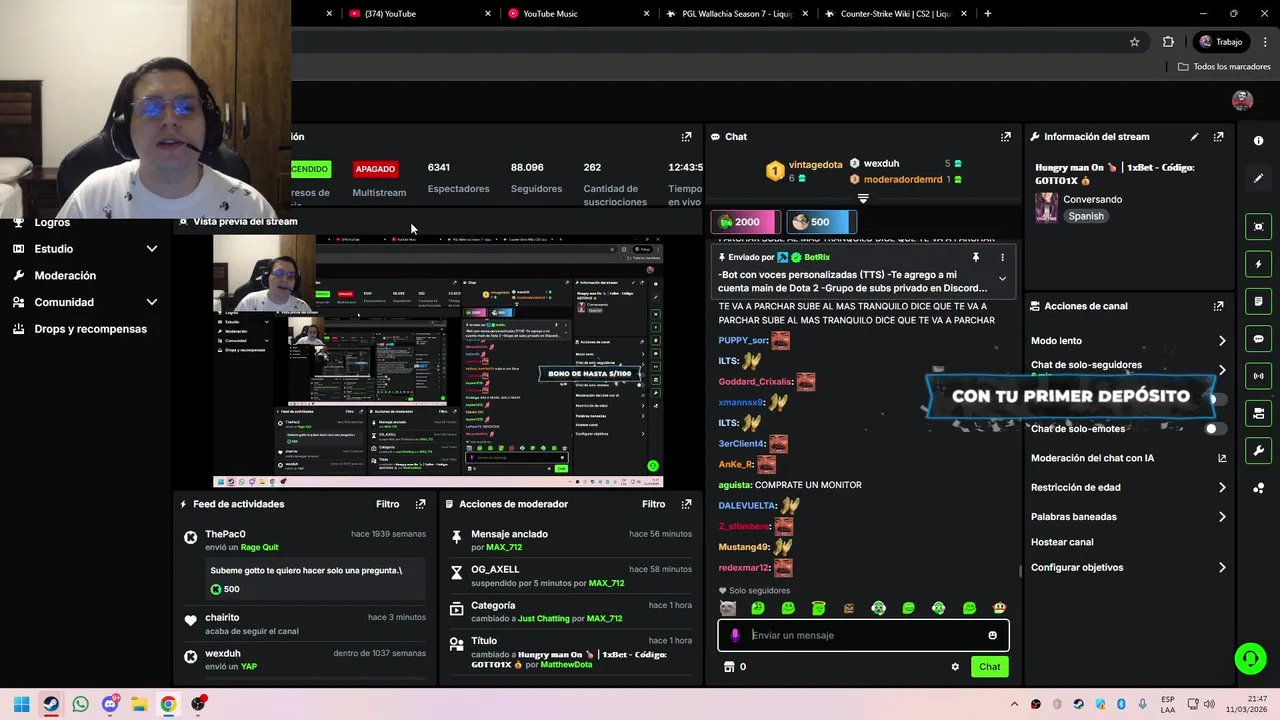
Task: Open Steam from taskbar
Action: 50,704
